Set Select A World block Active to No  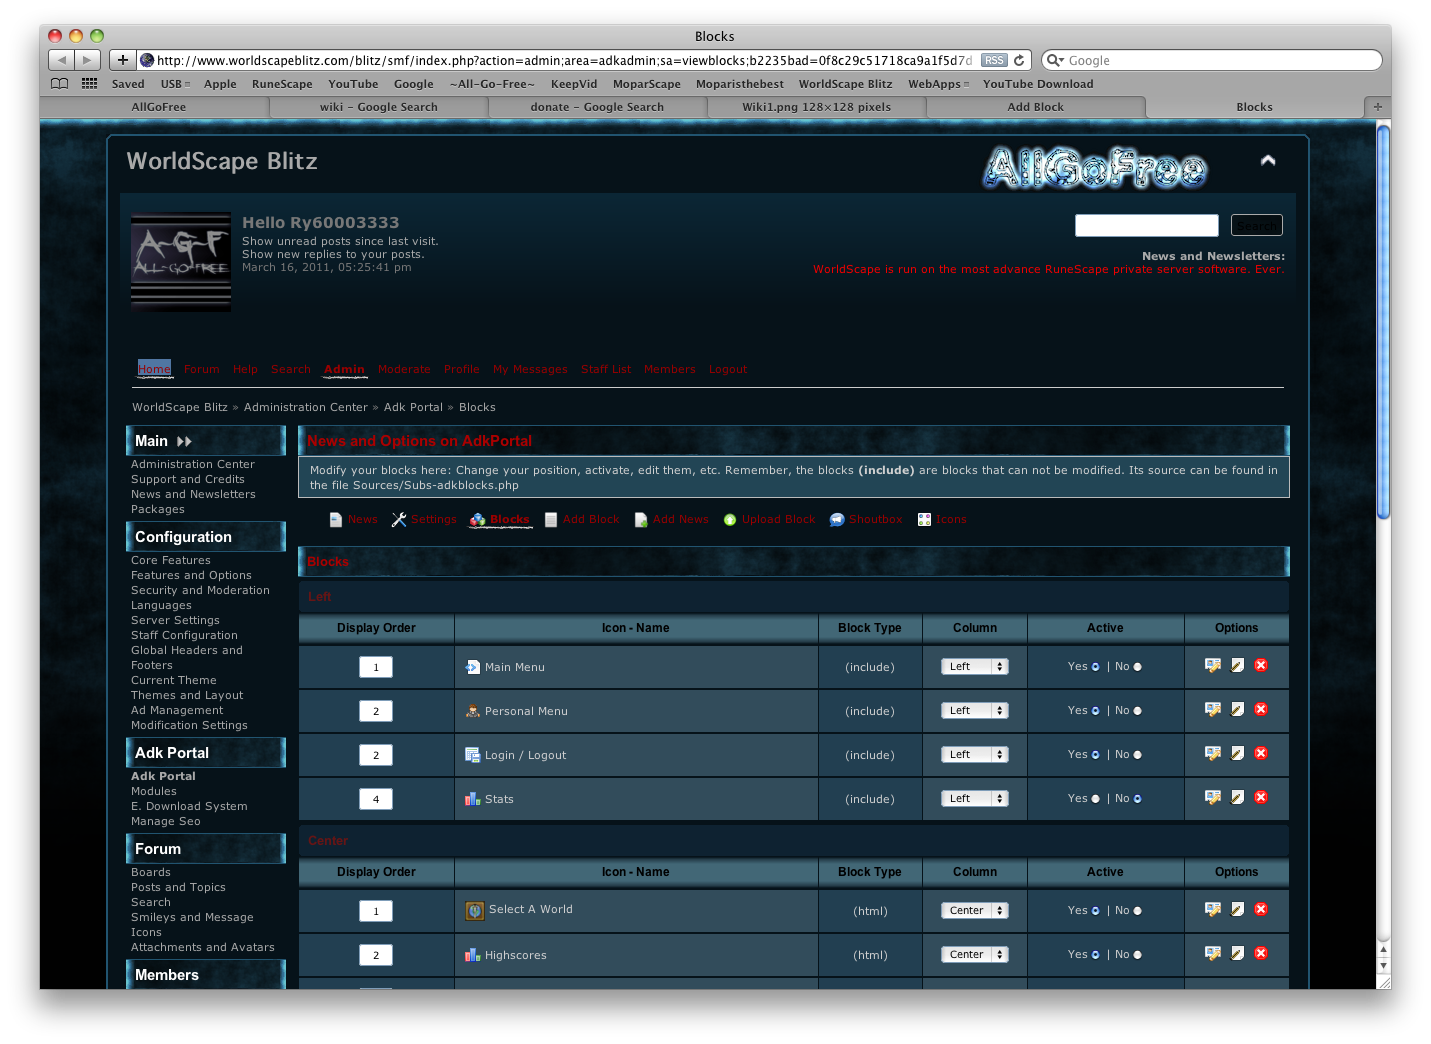click(x=1137, y=911)
